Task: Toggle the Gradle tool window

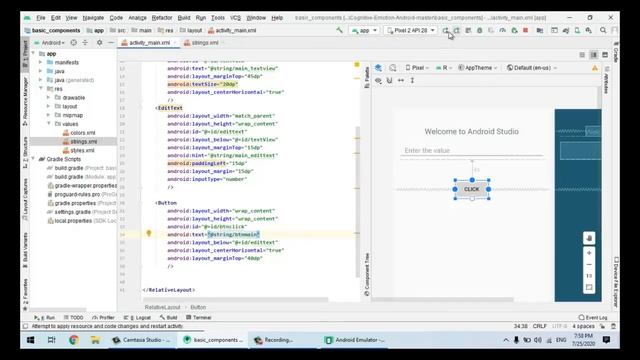Action: (x=616, y=51)
